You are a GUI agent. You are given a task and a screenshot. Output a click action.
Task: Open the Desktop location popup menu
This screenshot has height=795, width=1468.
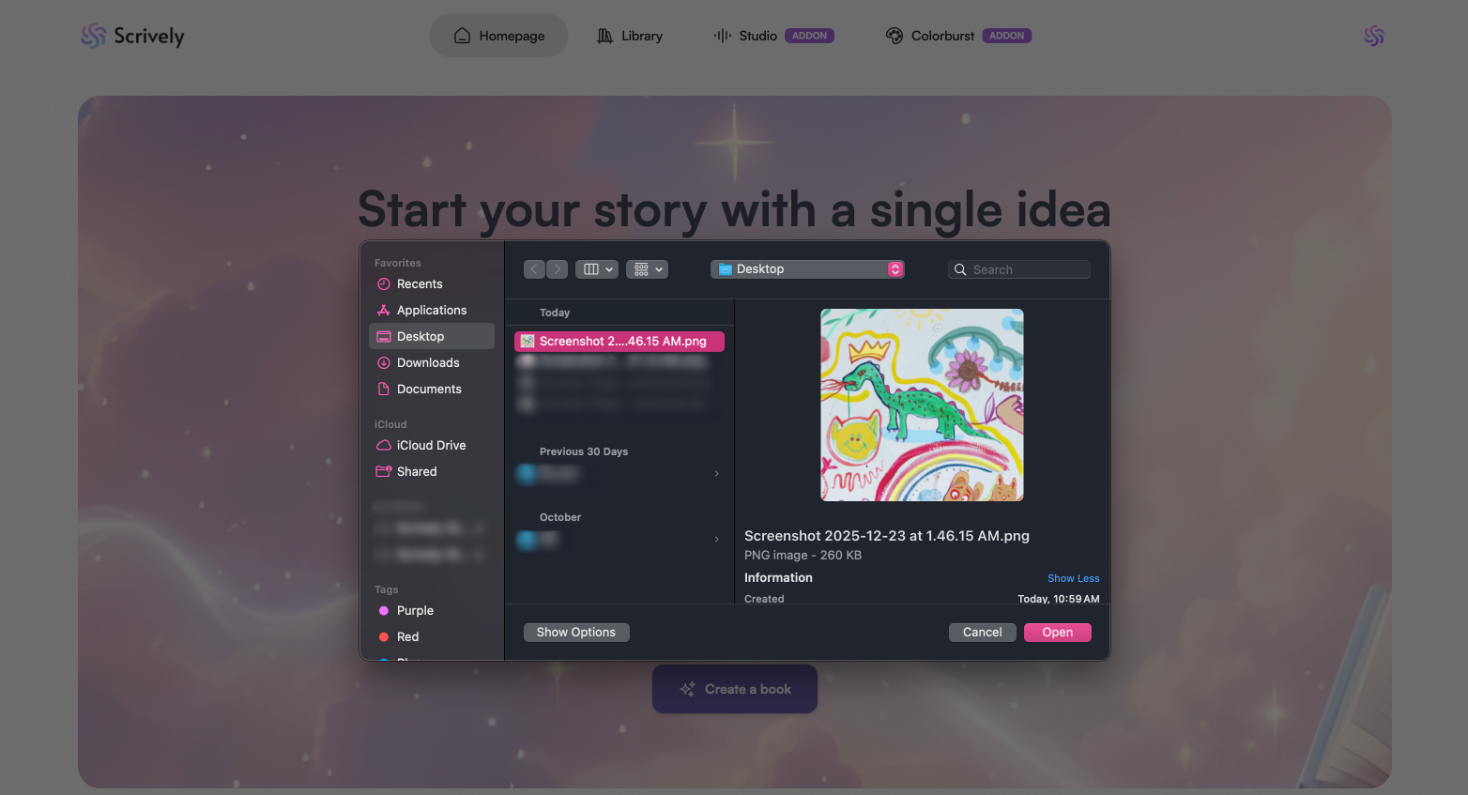(x=808, y=269)
